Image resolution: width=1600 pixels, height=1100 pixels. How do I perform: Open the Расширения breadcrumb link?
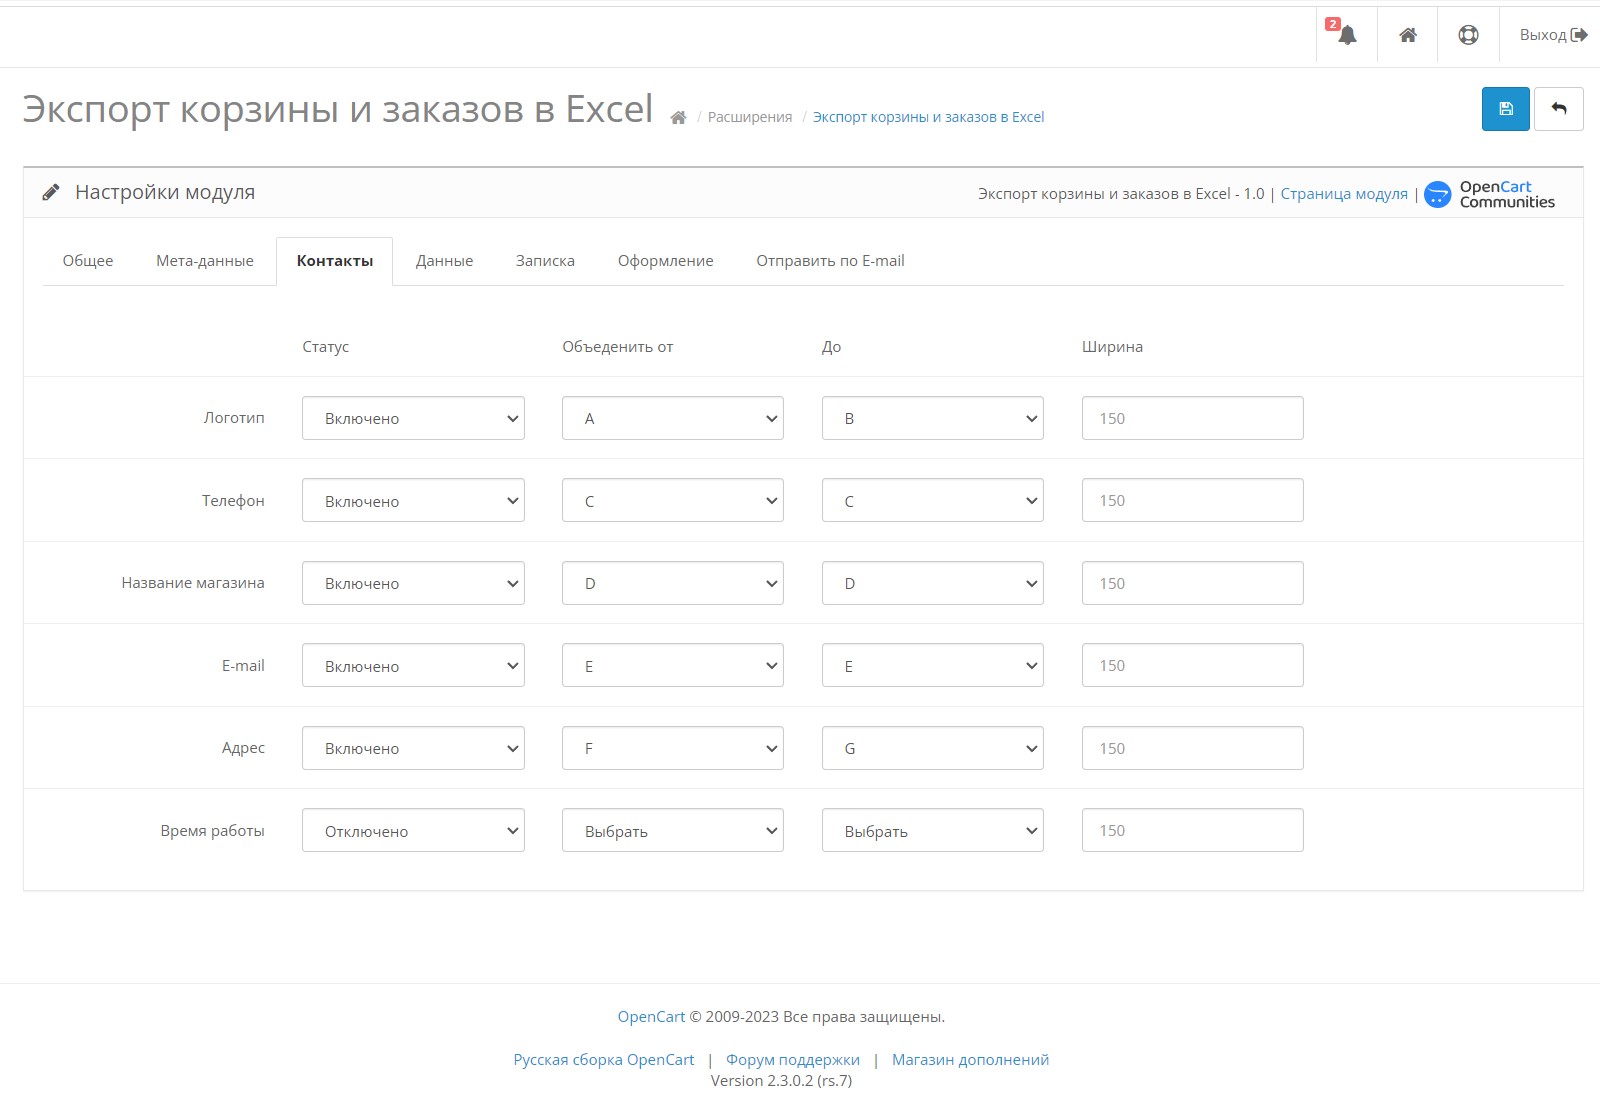(x=750, y=117)
